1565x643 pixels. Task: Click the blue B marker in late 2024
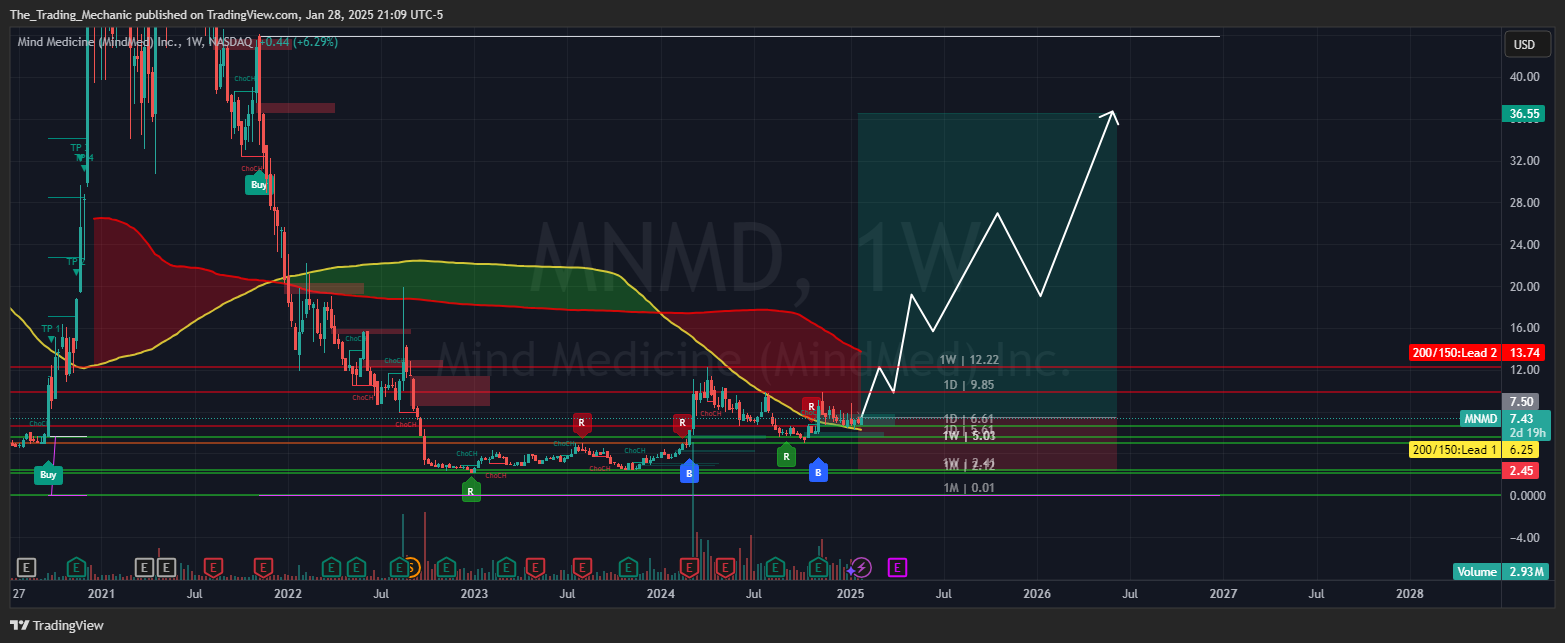click(818, 470)
